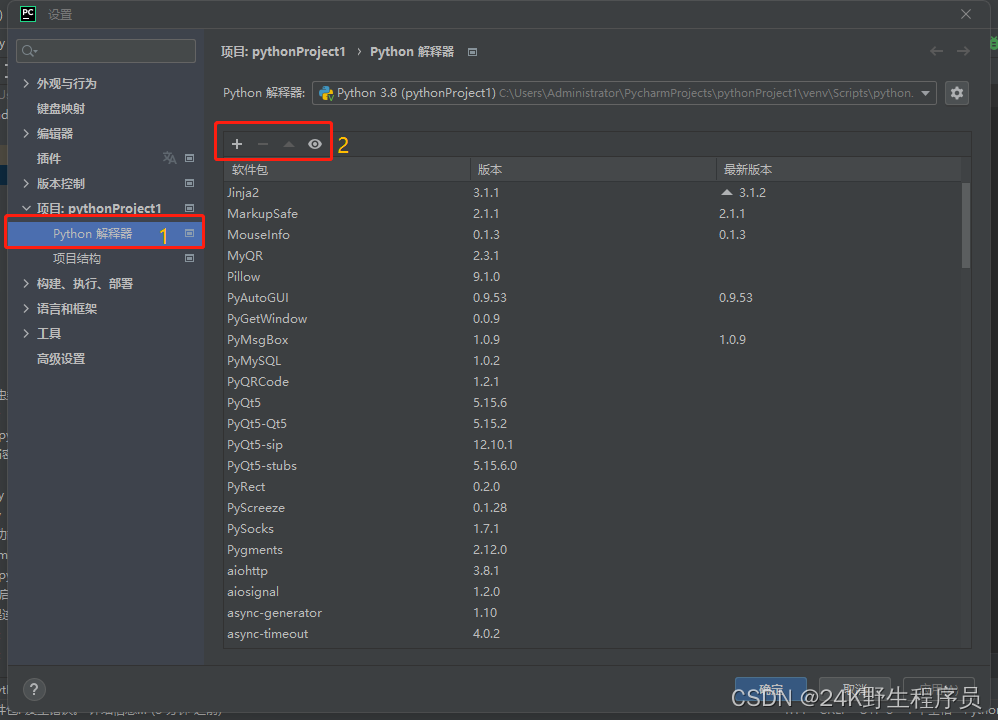998x720 pixels.
Task: Open 键盘映射 settings page
Action: pyautogui.click(x=61, y=108)
